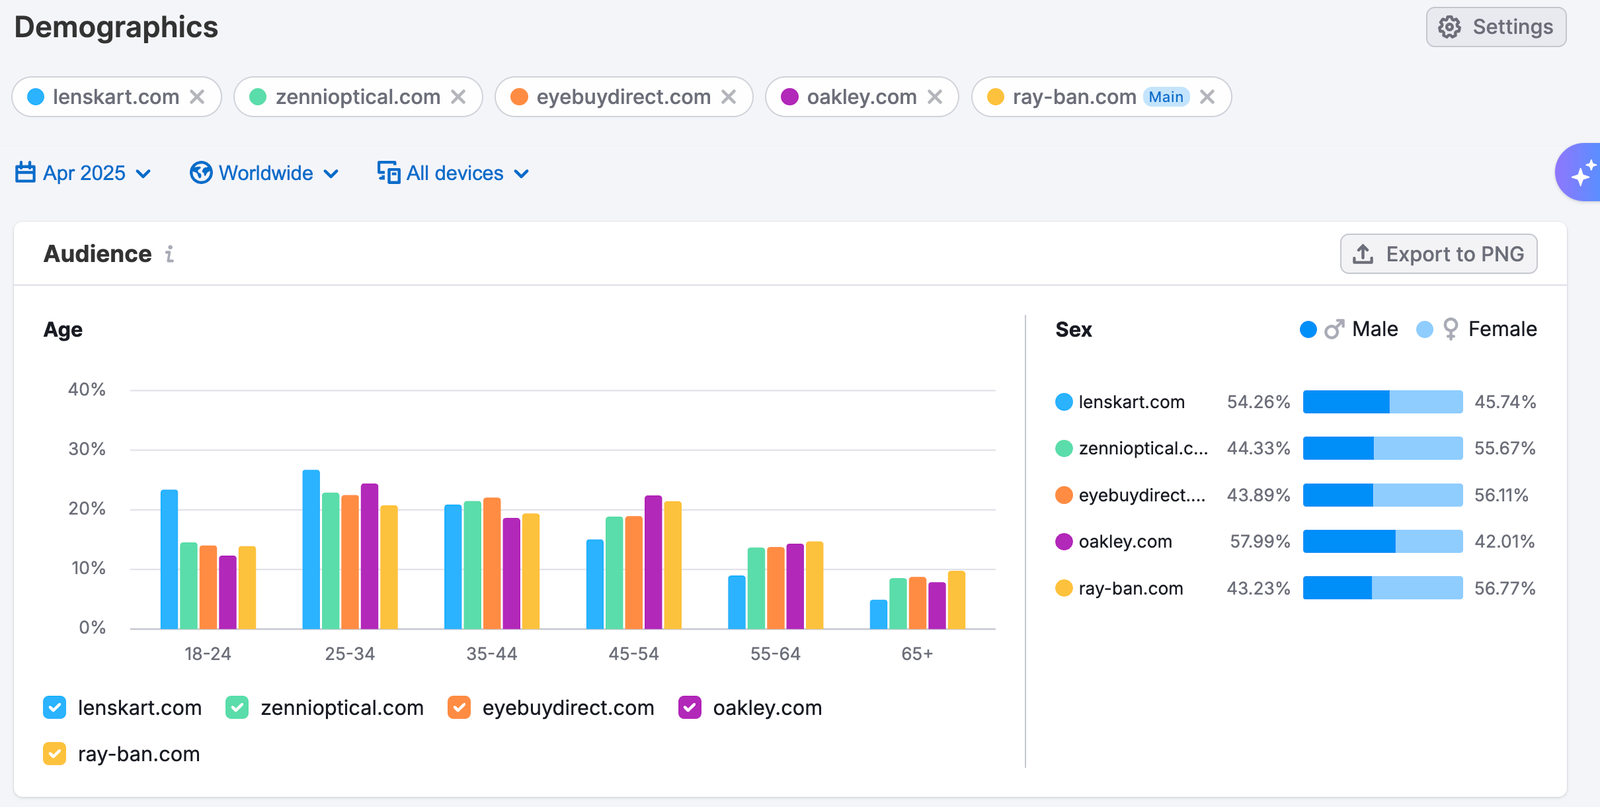The image size is (1600, 807).
Task: Open the Worldwide region dropdown
Action: tap(265, 173)
